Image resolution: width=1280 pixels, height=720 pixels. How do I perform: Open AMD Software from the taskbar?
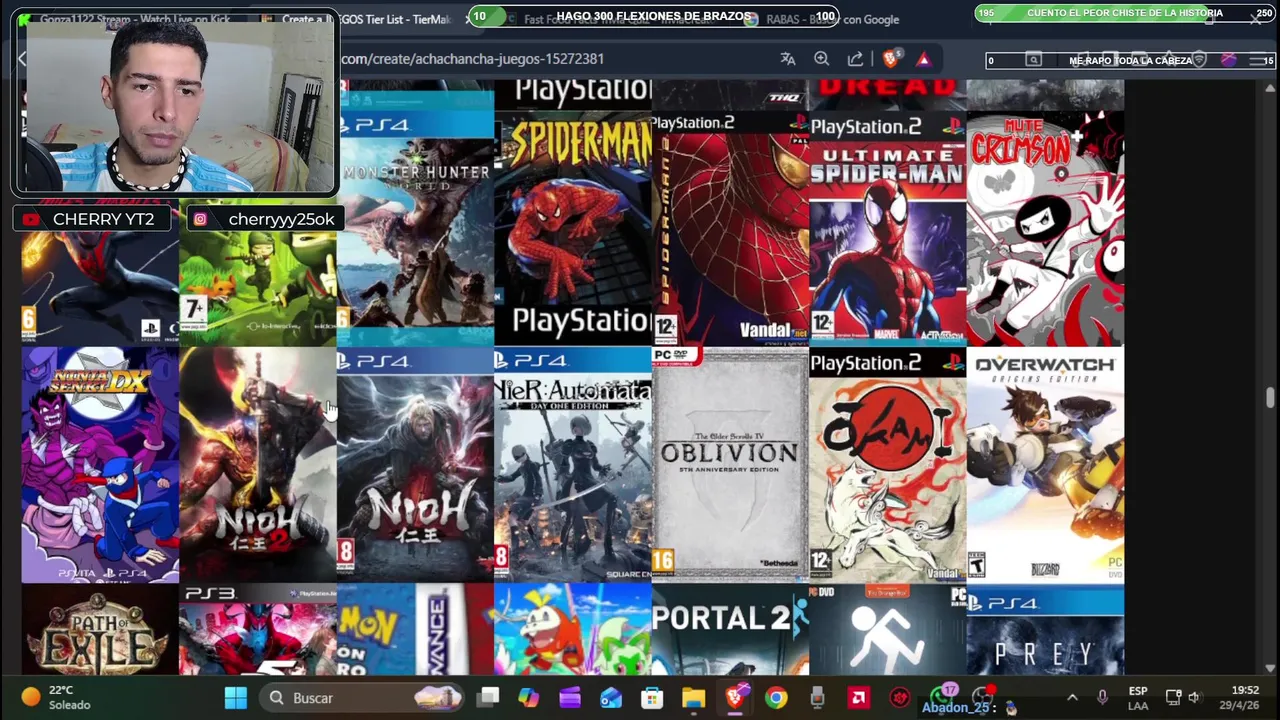point(858,698)
